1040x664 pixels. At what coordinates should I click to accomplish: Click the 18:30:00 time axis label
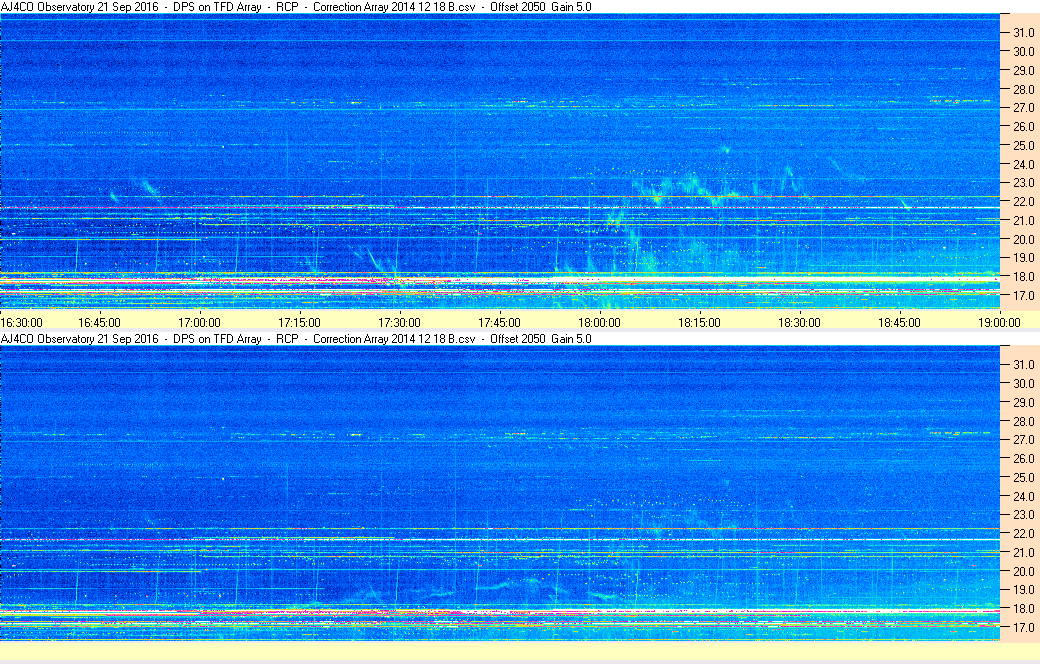pos(799,322)
